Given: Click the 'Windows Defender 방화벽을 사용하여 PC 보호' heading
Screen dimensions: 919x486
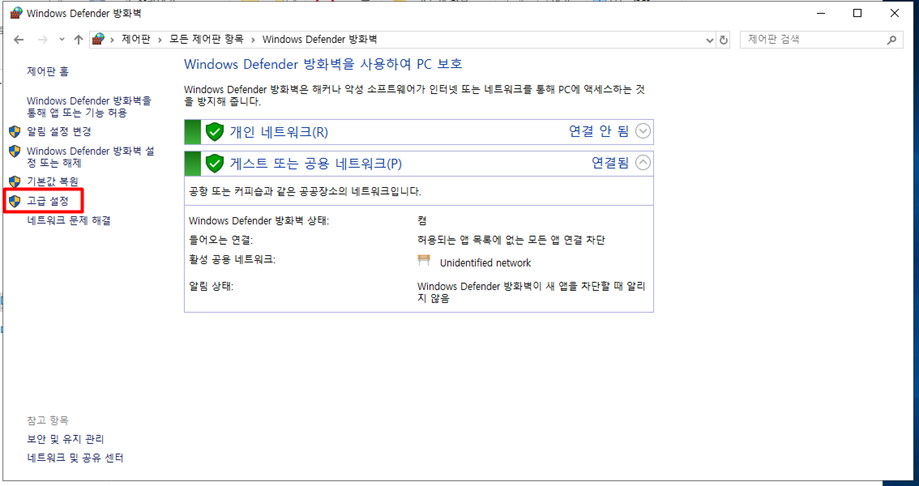Looking at the screenshot, I should [x=323, y=63].
